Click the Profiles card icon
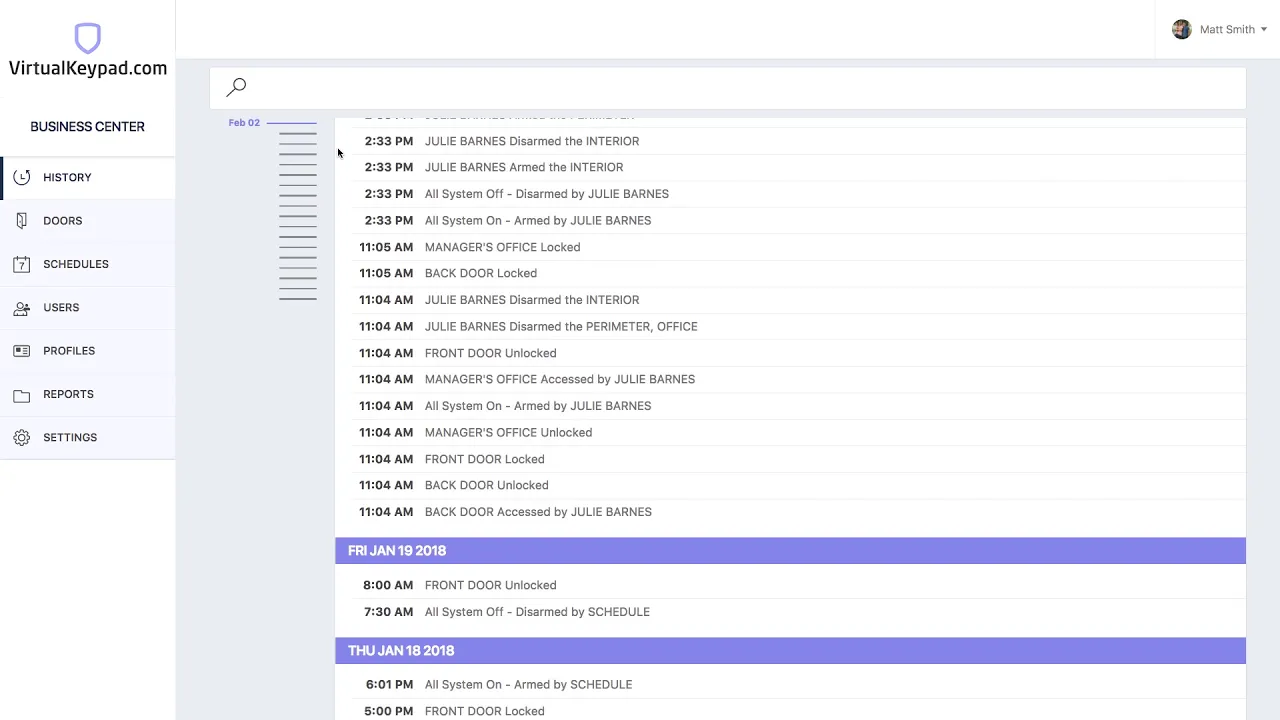Screen dimensions: 1280x720 click(22, 351)
